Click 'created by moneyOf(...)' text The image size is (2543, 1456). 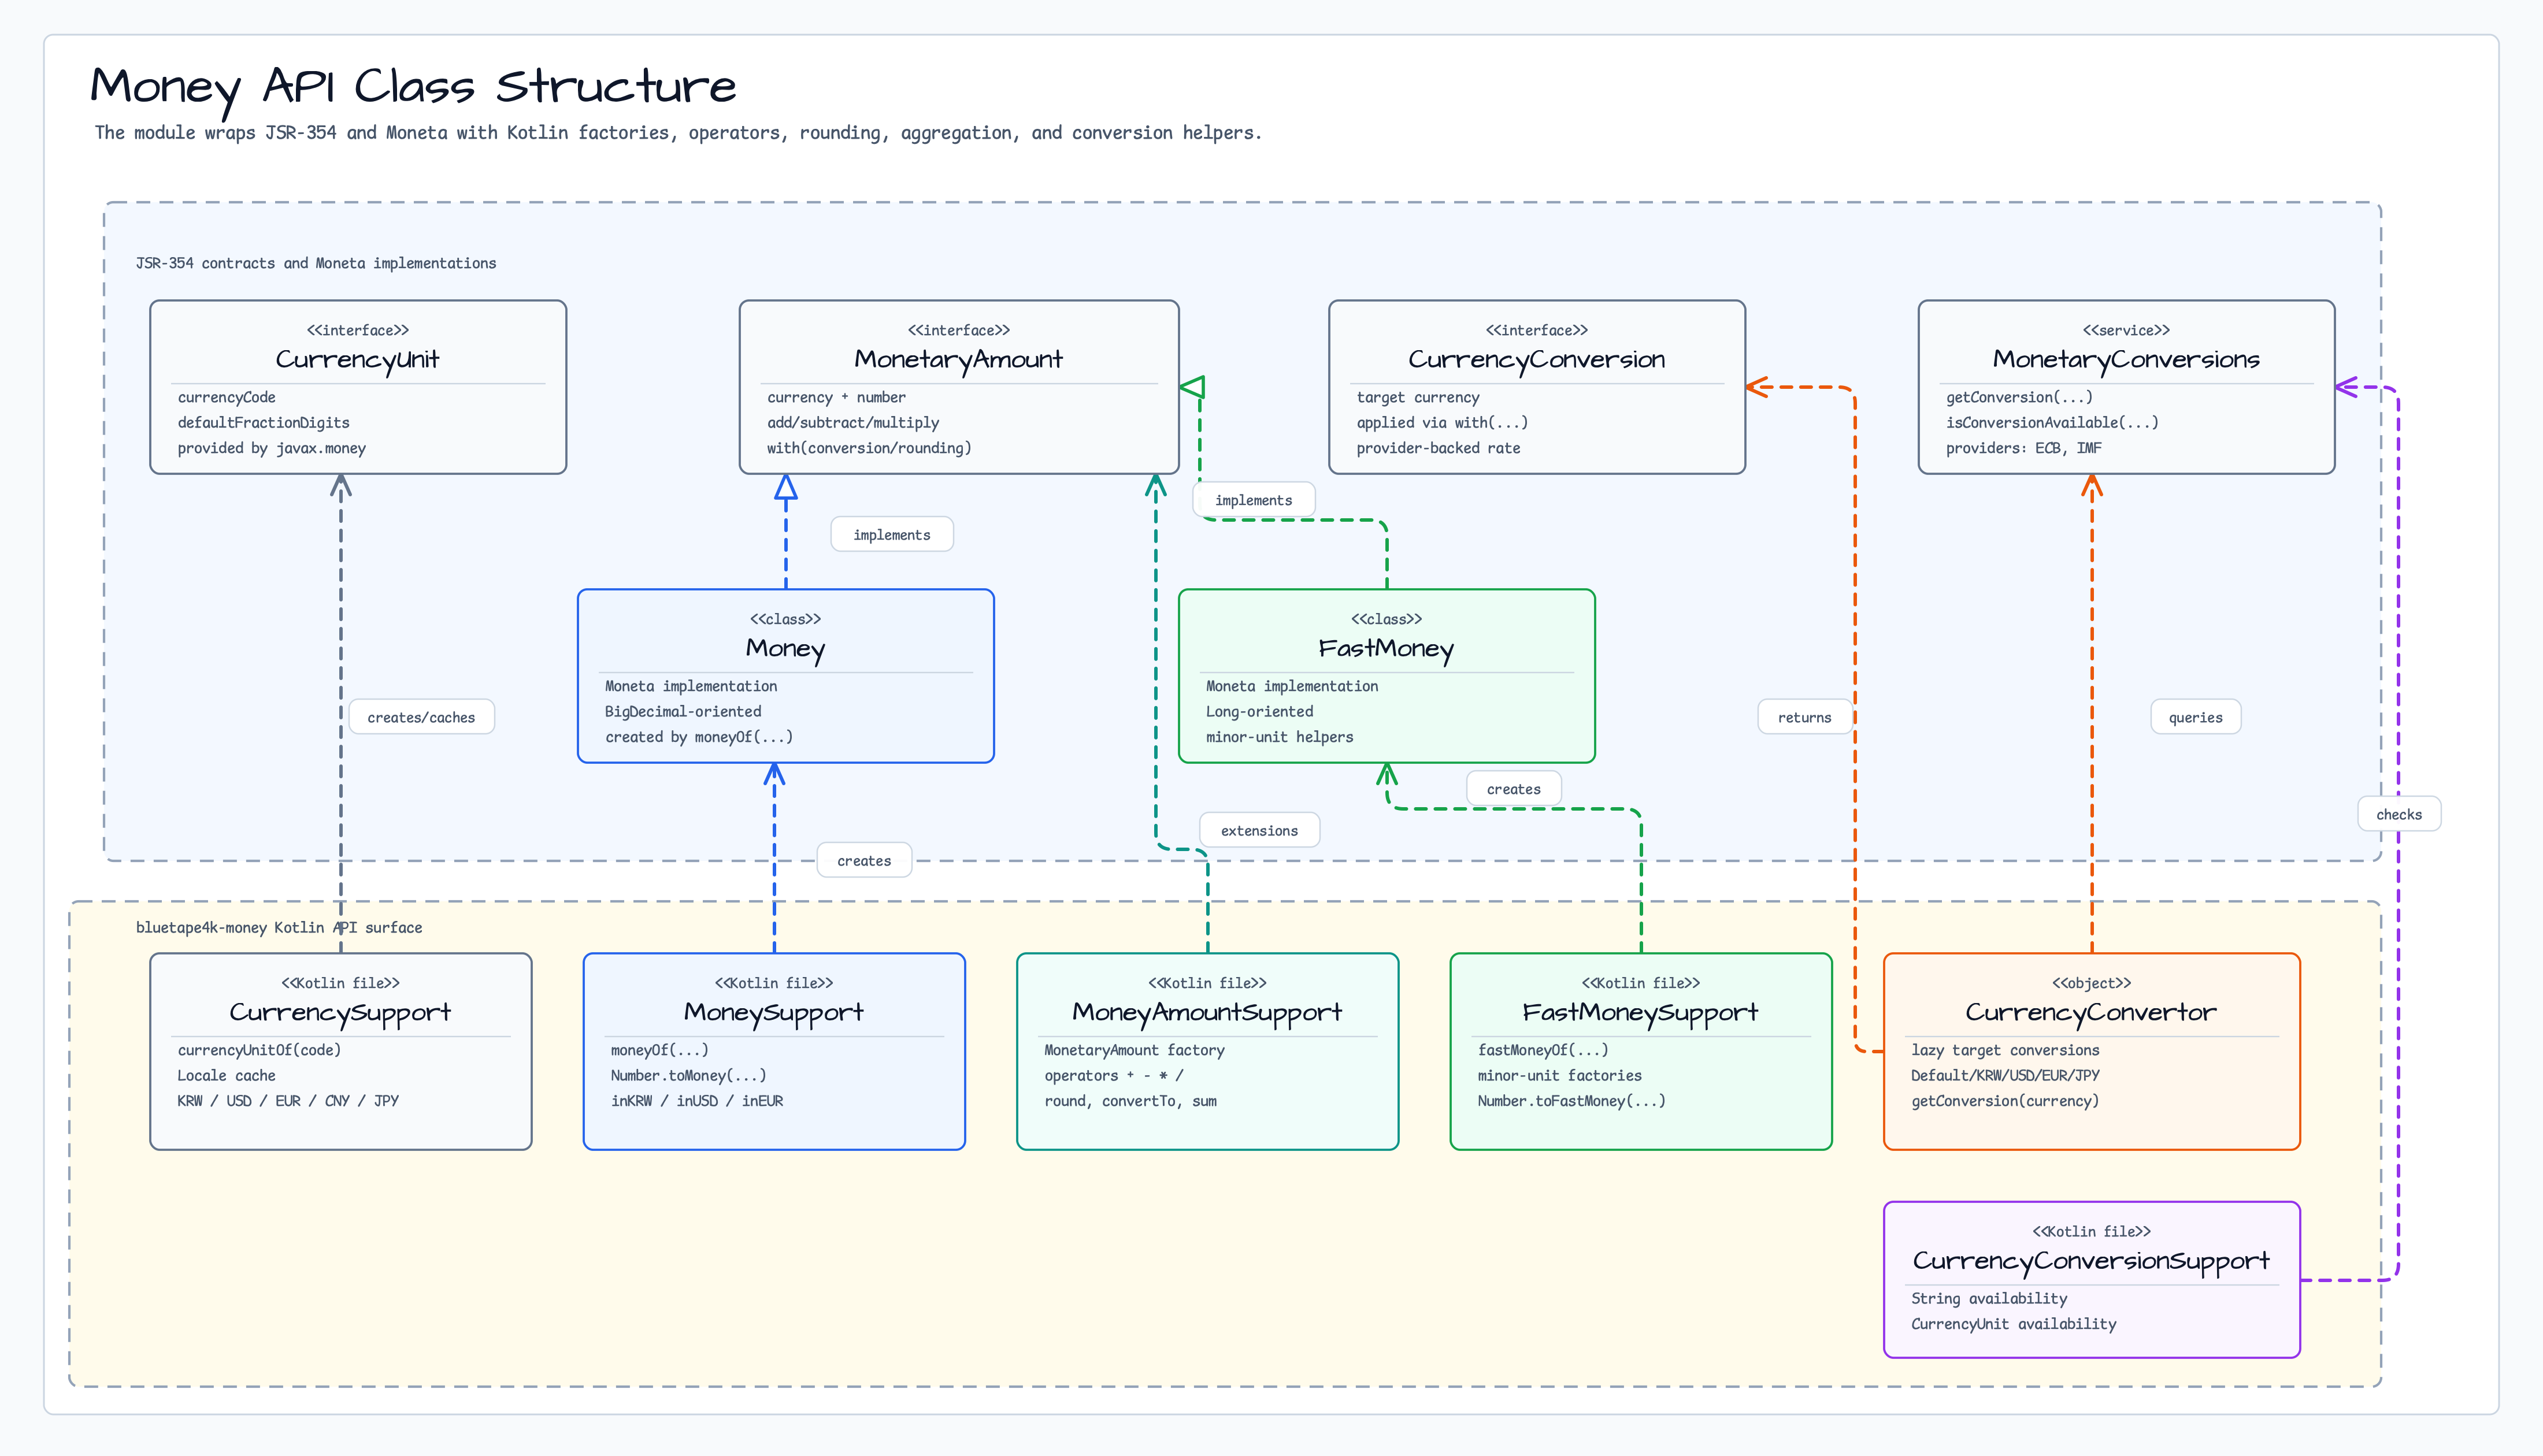pyautogui.click(x=699, y=737)
